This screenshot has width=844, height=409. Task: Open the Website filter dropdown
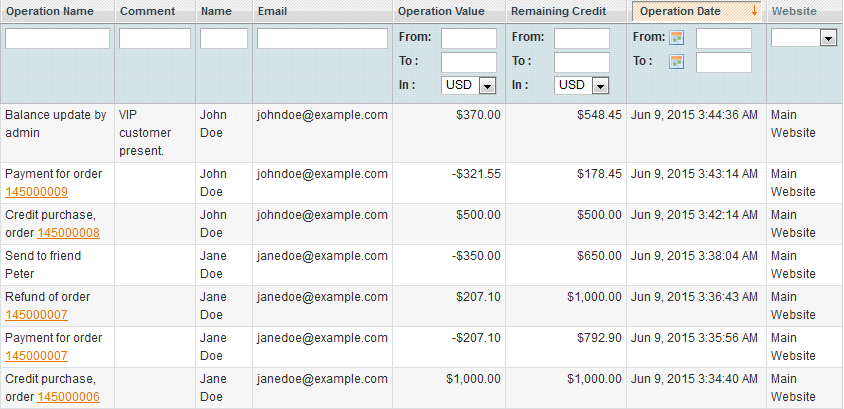804,38
